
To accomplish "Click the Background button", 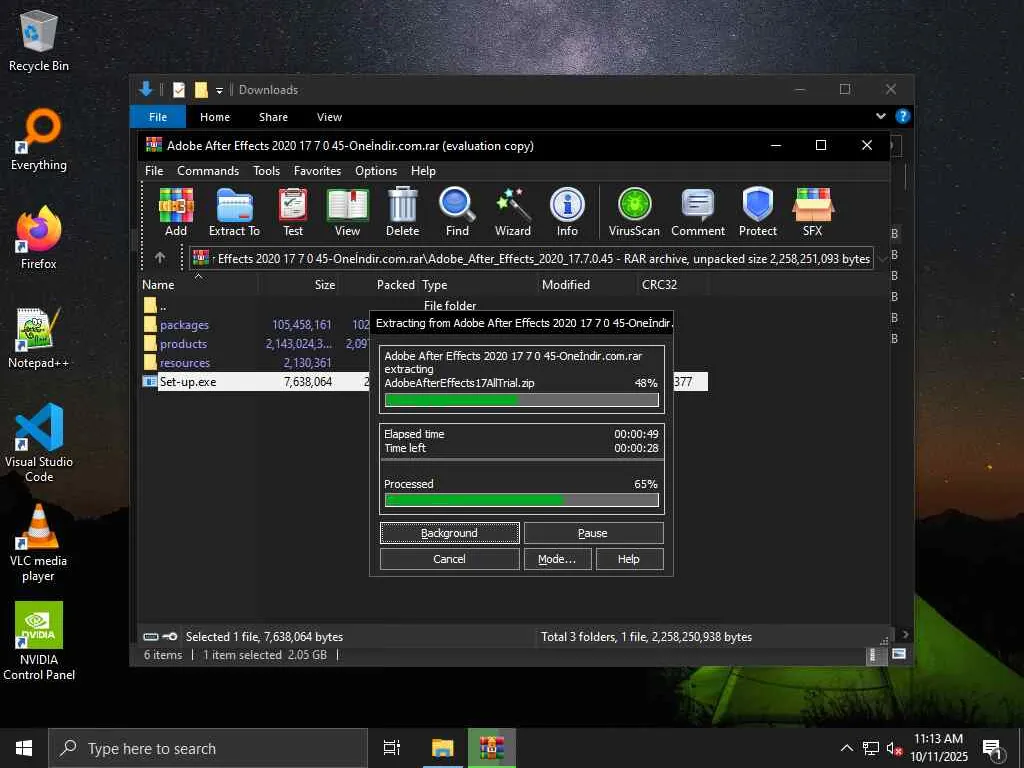I will point(449,533).
